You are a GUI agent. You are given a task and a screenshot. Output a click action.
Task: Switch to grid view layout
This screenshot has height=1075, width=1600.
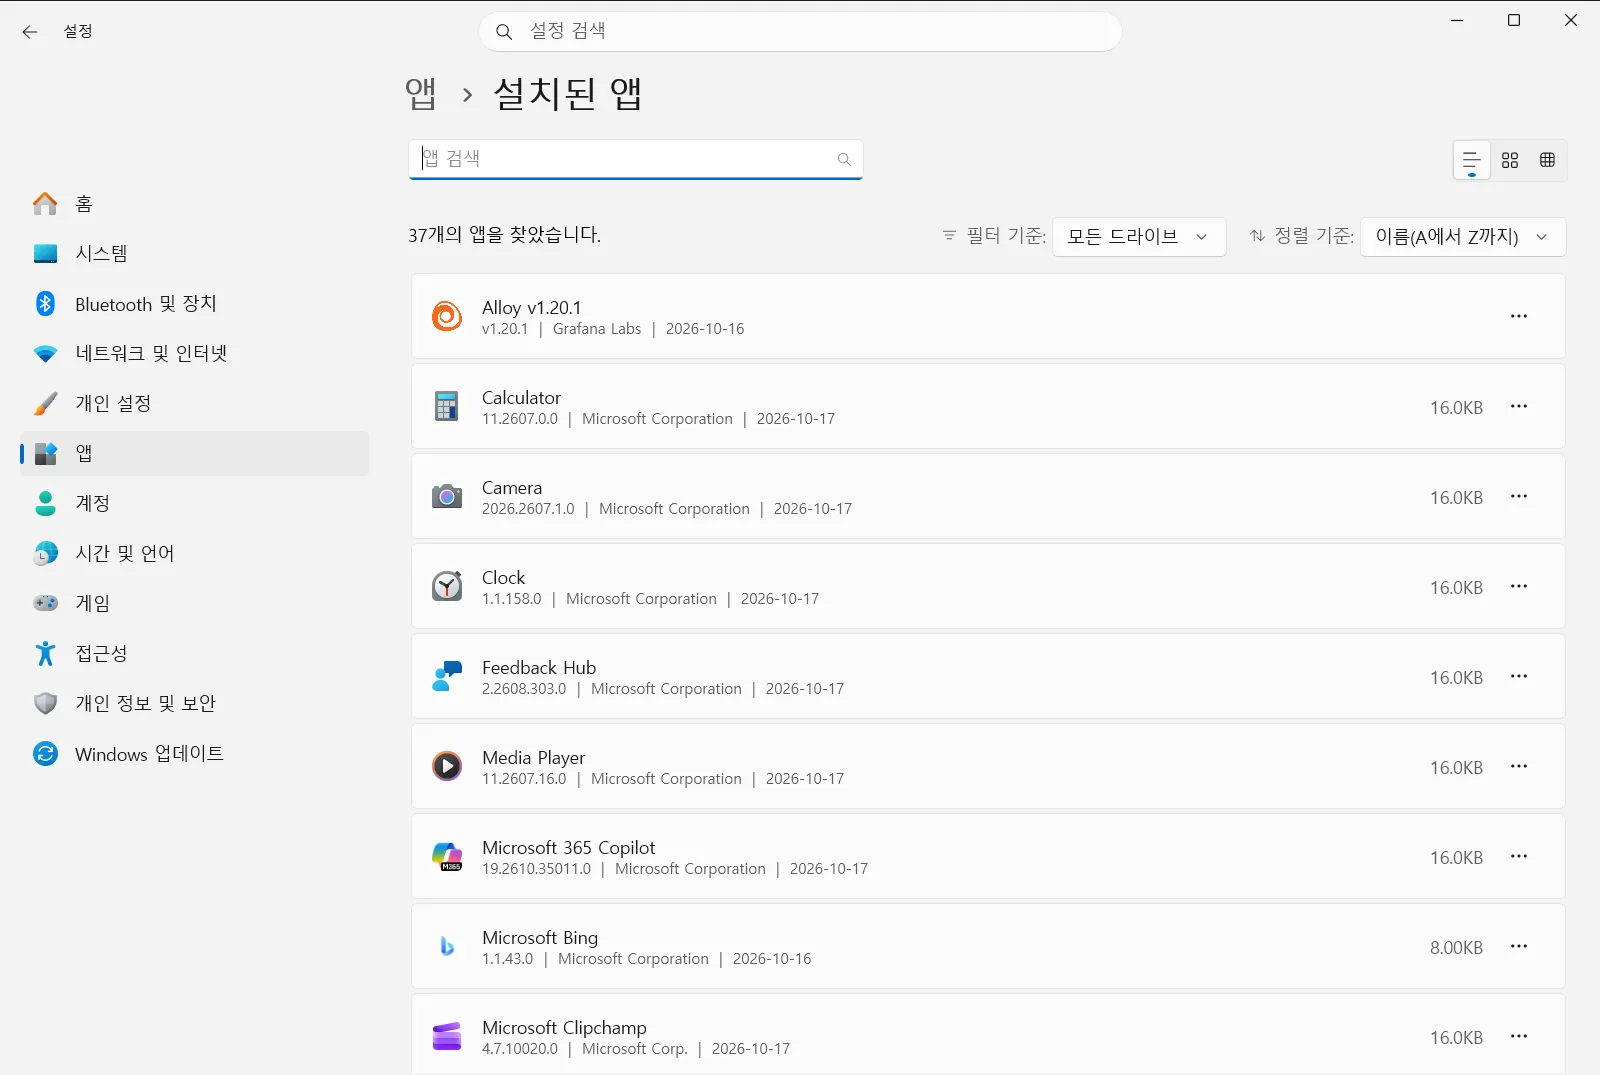point(1510,160)
